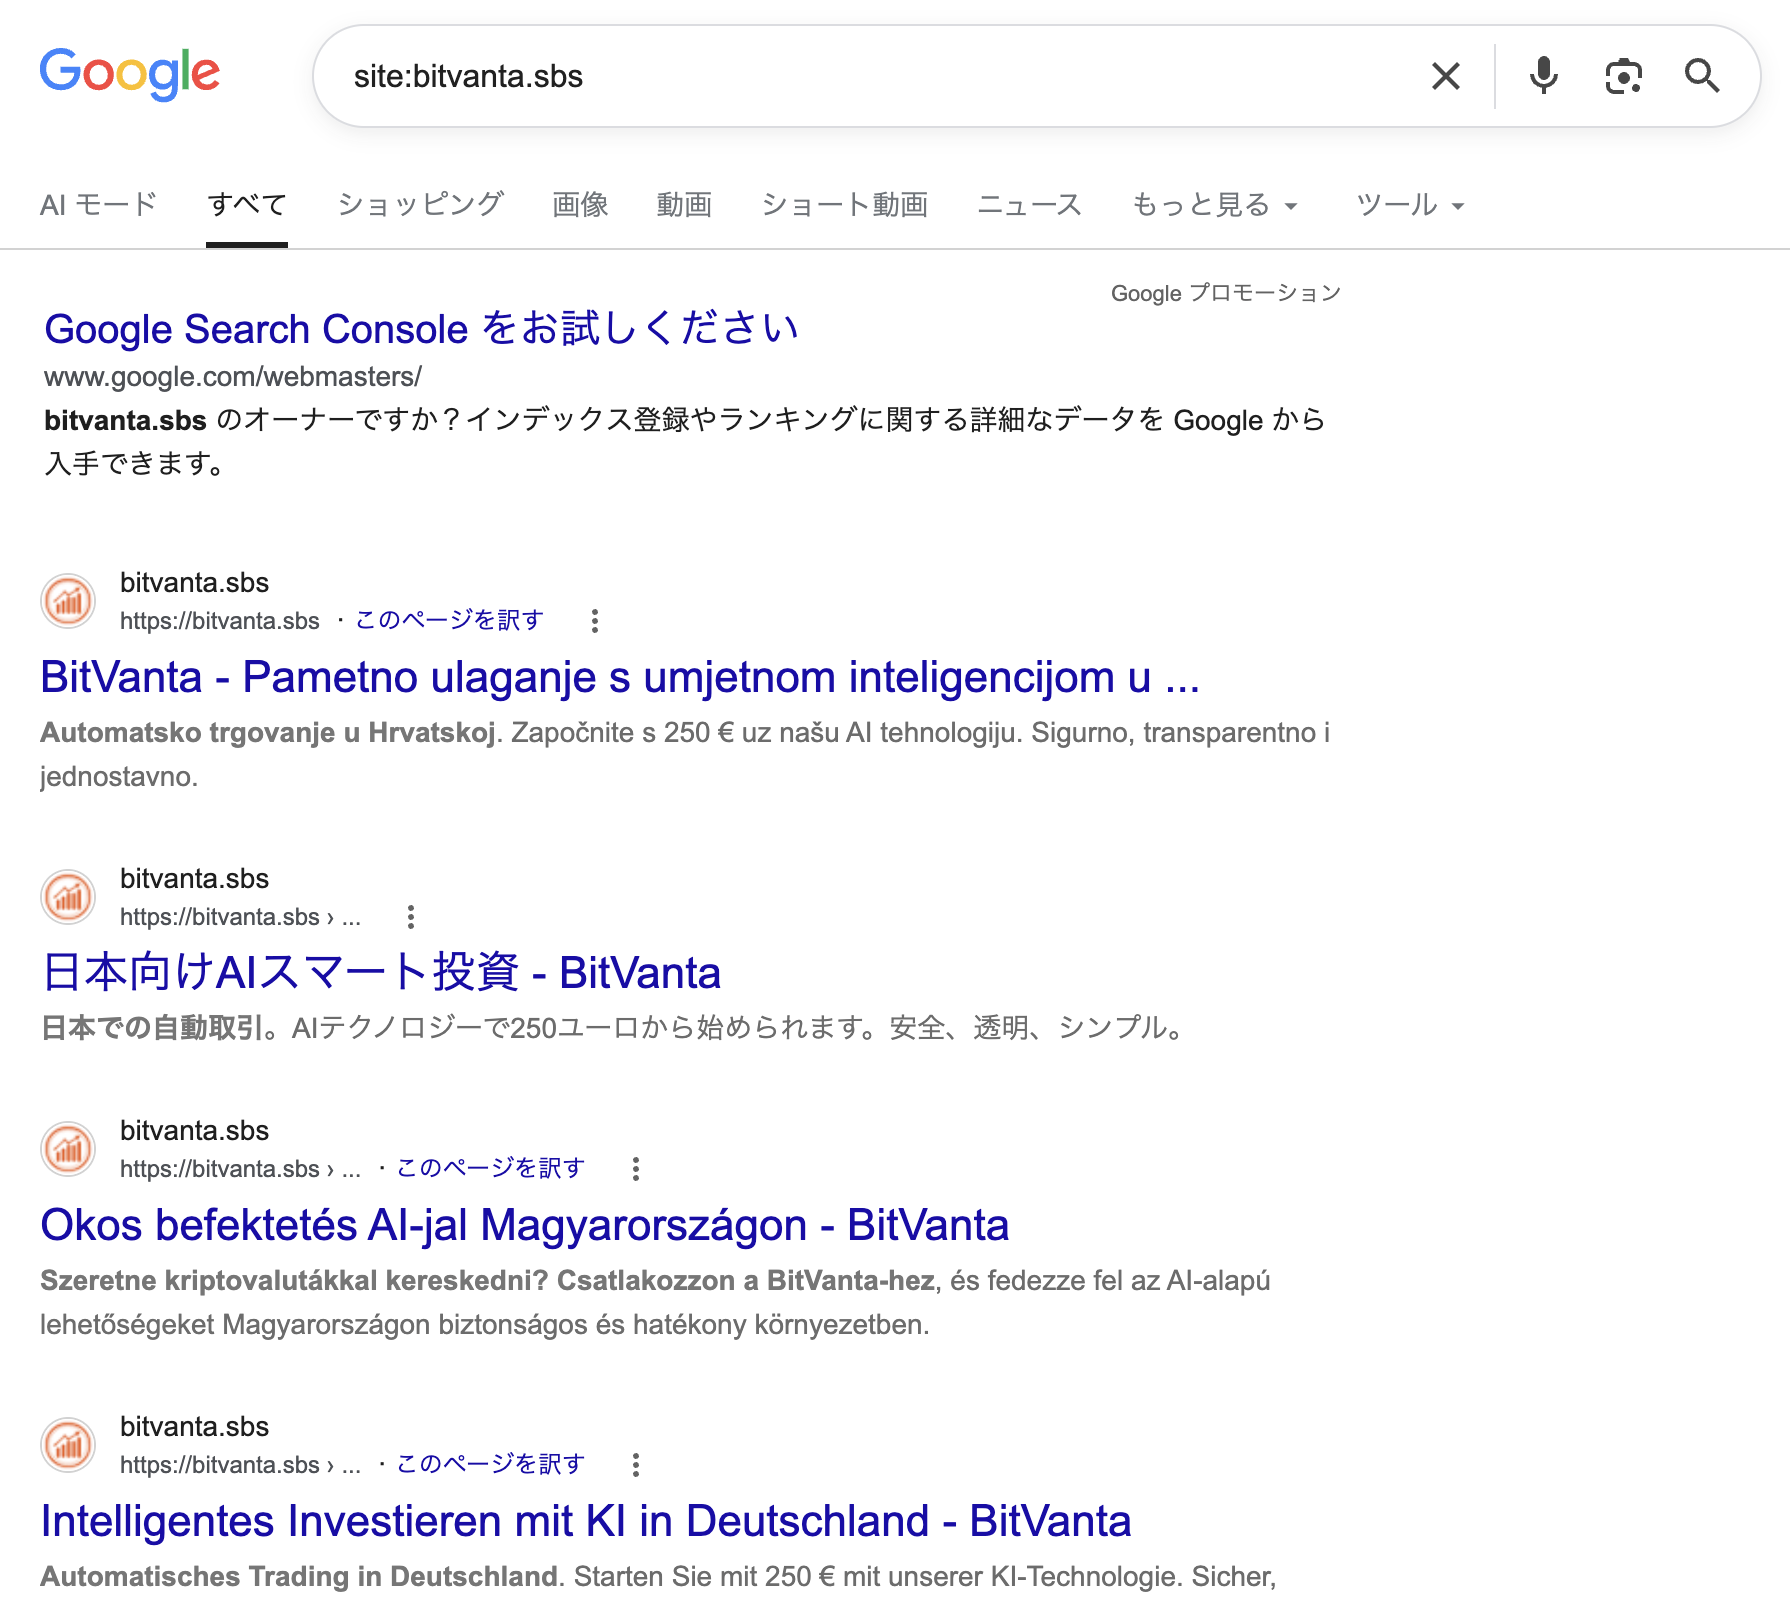Switch to AI モード tab

click(98, 205)
